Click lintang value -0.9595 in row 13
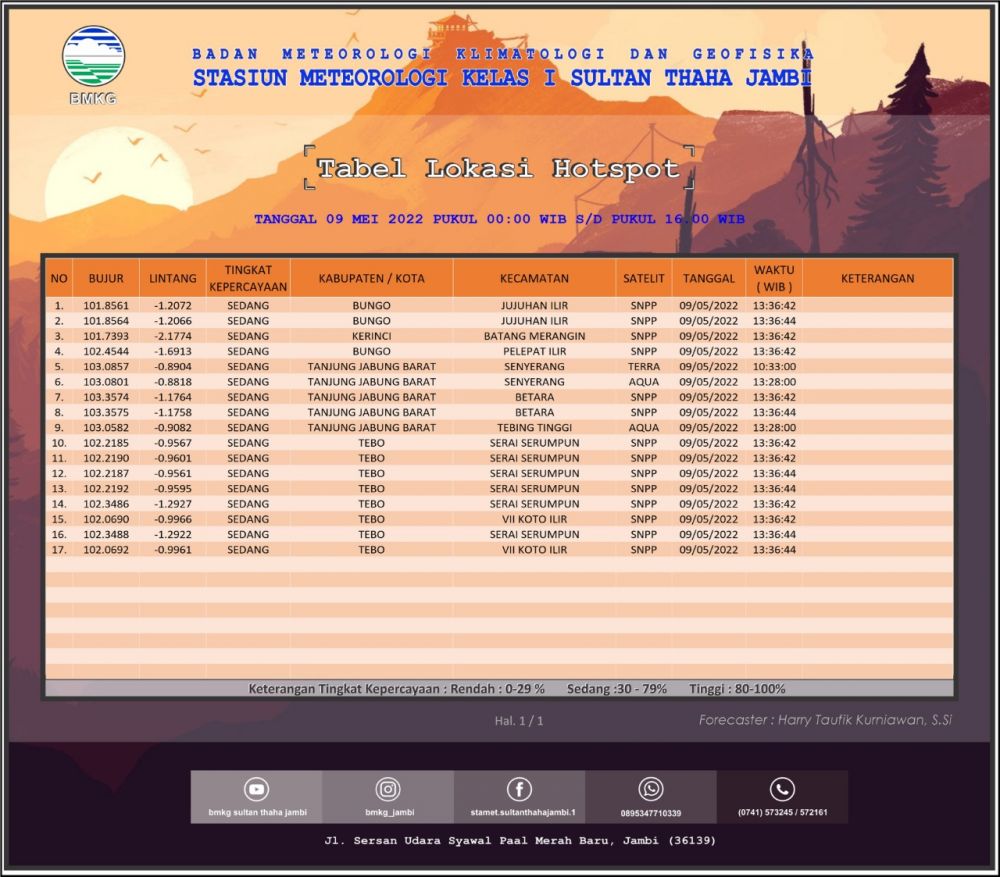1000x877 pixels. pos(173,489)
